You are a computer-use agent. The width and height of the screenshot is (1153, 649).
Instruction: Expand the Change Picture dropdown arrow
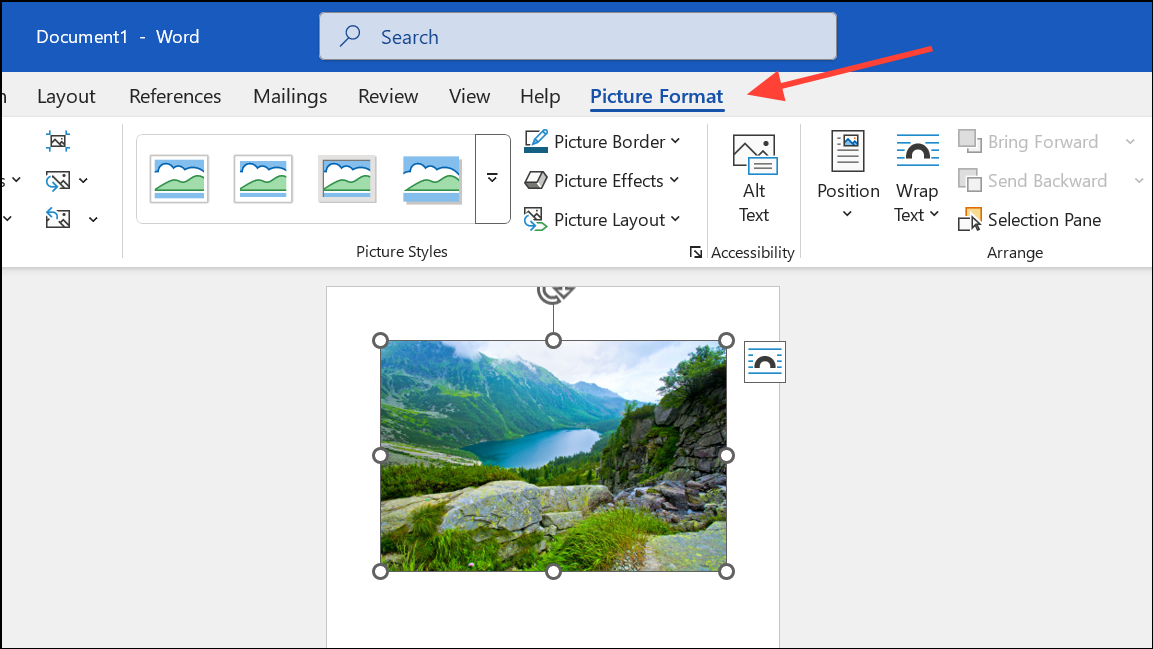[x=83, y=180]
